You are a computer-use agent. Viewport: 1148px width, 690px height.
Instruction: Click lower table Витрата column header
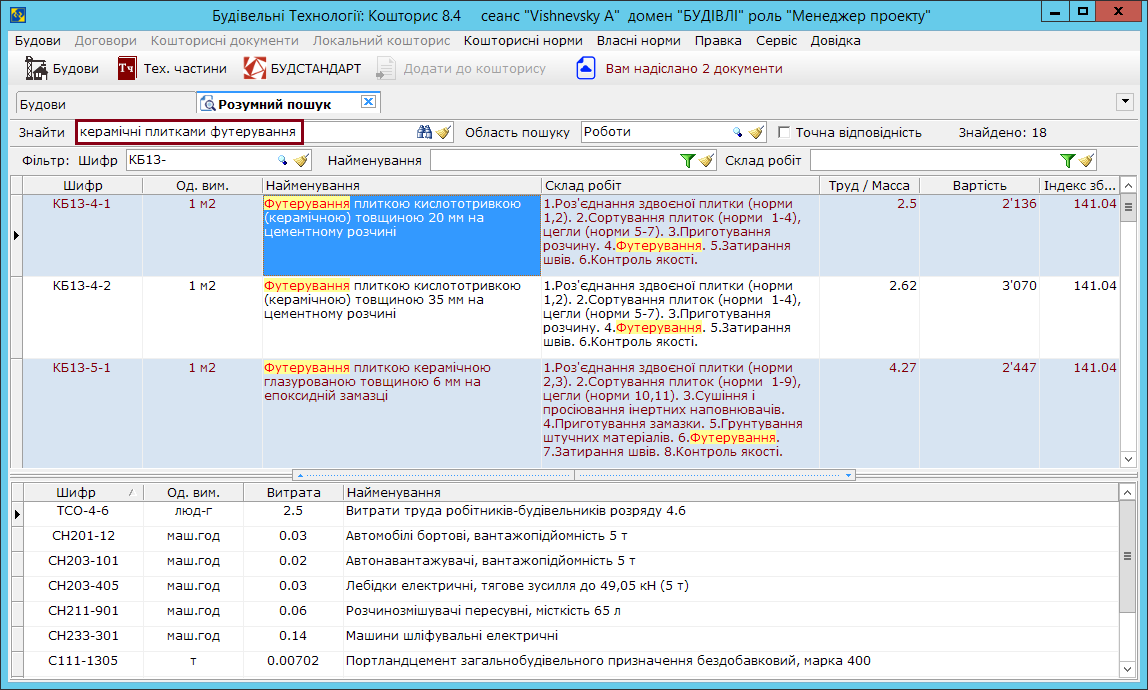[293, 492]
